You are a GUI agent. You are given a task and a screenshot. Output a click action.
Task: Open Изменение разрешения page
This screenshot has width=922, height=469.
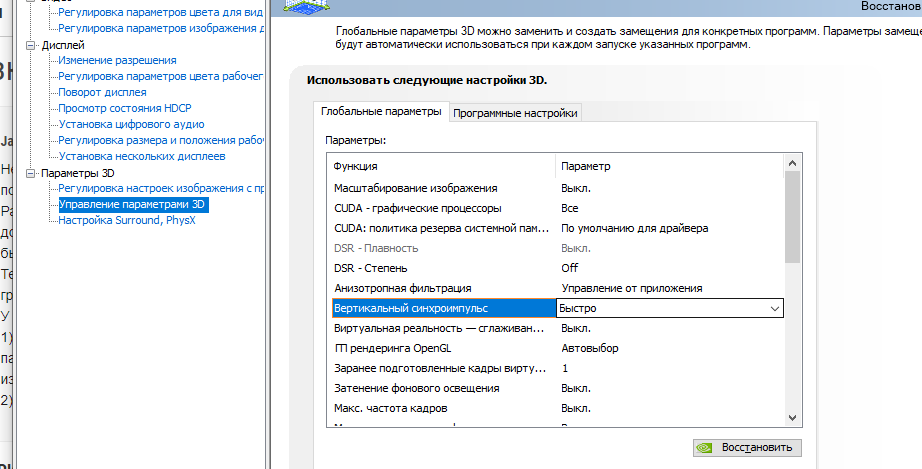tap(117, 60)
